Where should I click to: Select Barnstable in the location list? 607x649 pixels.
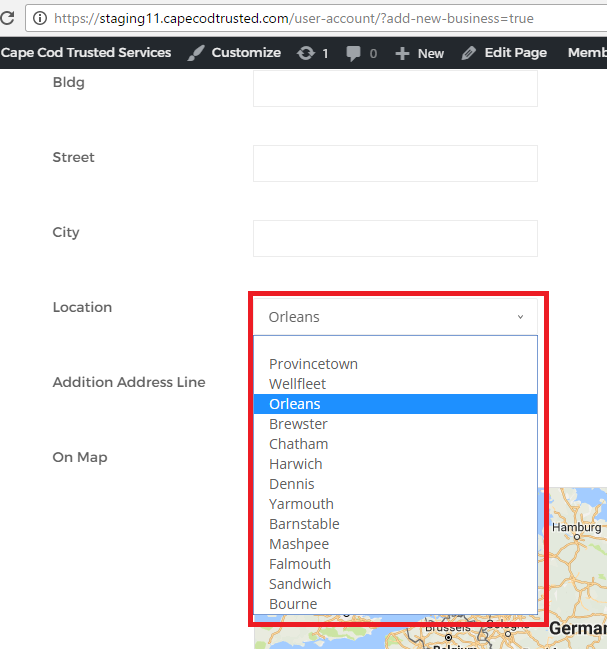tap(304, 524)
